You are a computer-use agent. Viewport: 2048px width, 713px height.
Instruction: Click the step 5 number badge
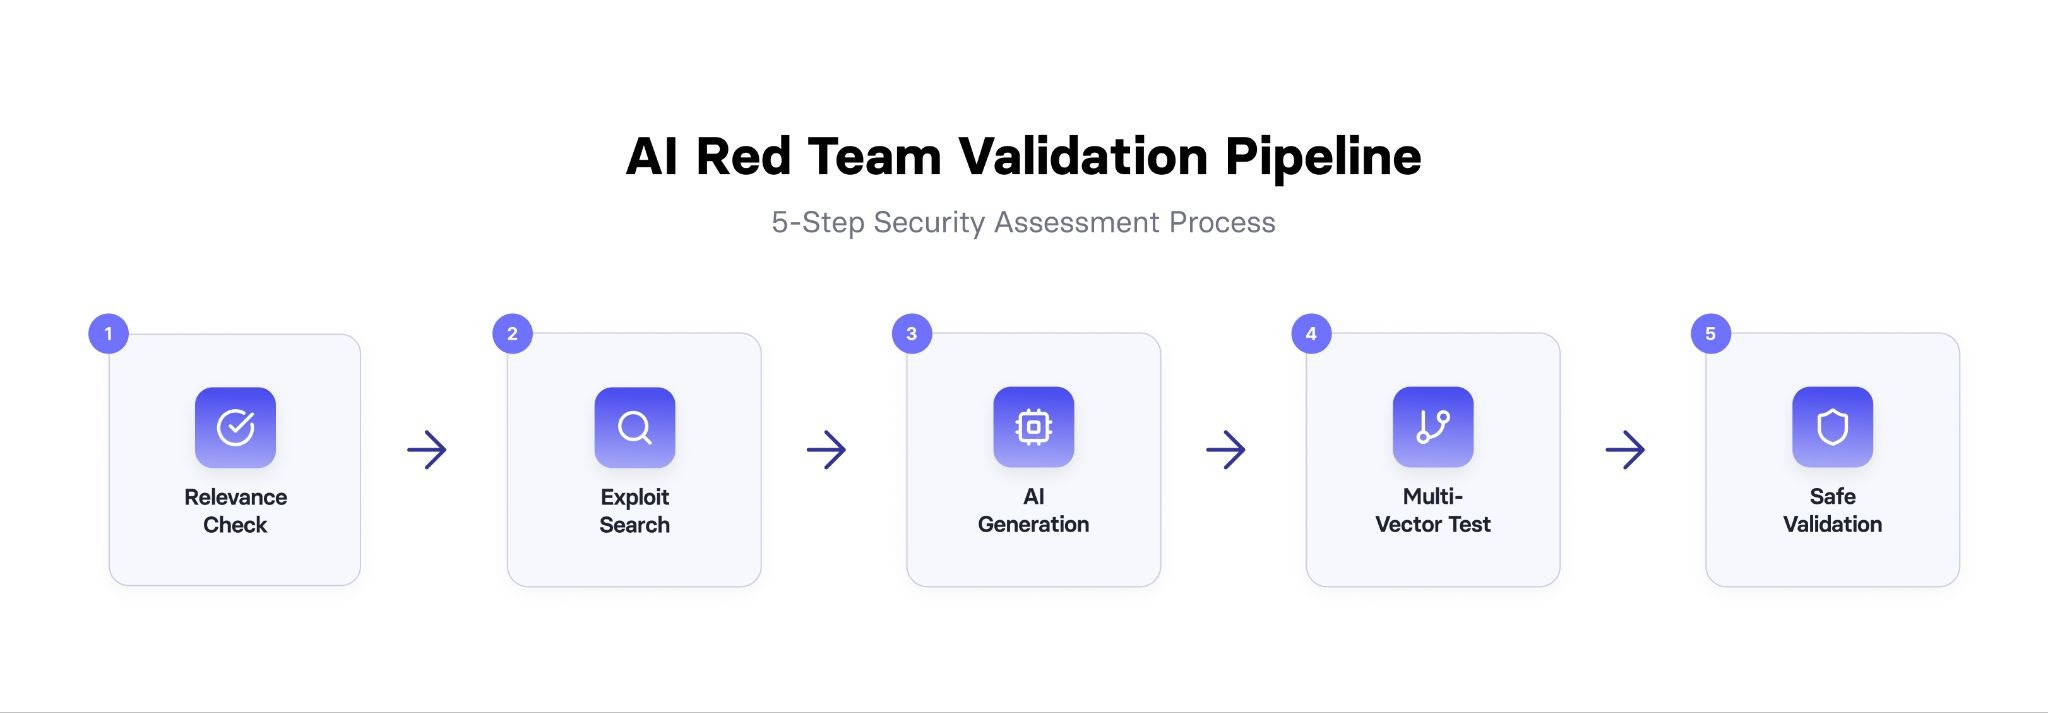click(1710, 334)
